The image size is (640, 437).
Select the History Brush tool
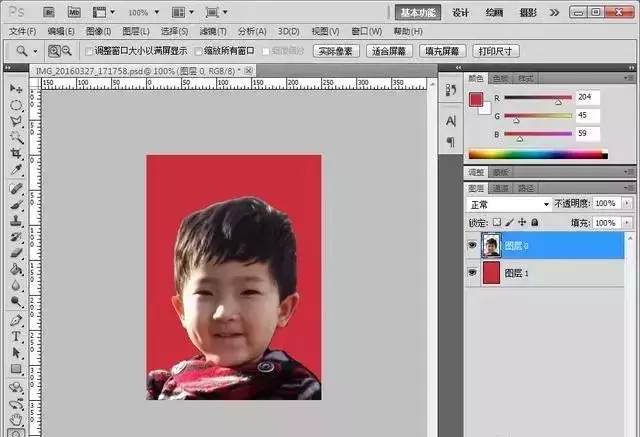point(16,237)
